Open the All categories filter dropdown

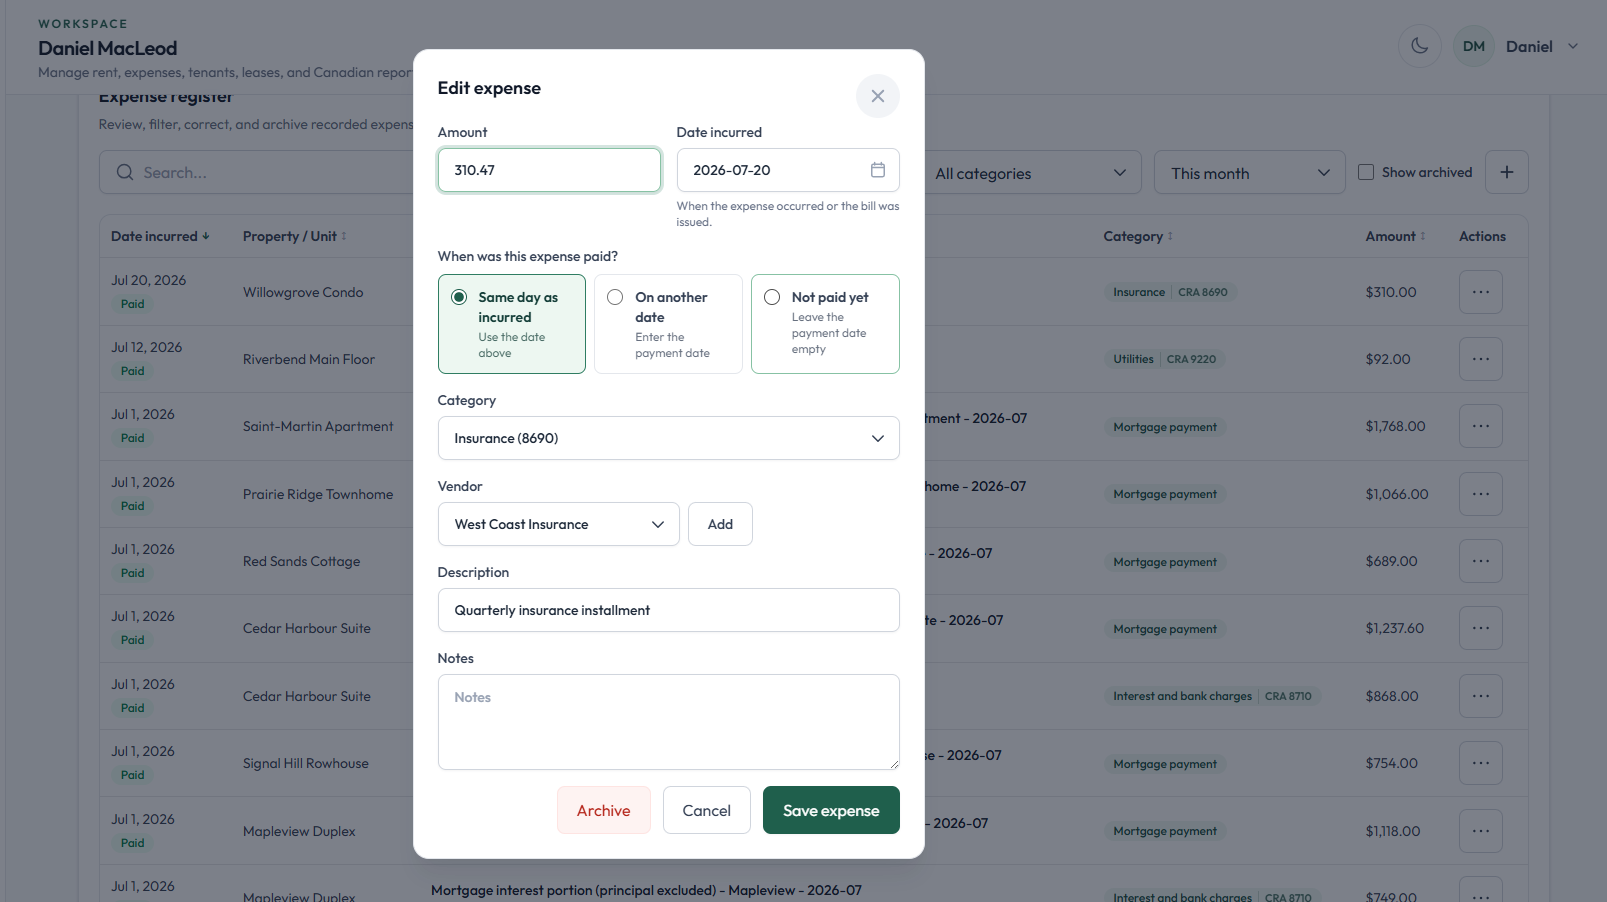pyautogui.click(x=1030, y=173)
